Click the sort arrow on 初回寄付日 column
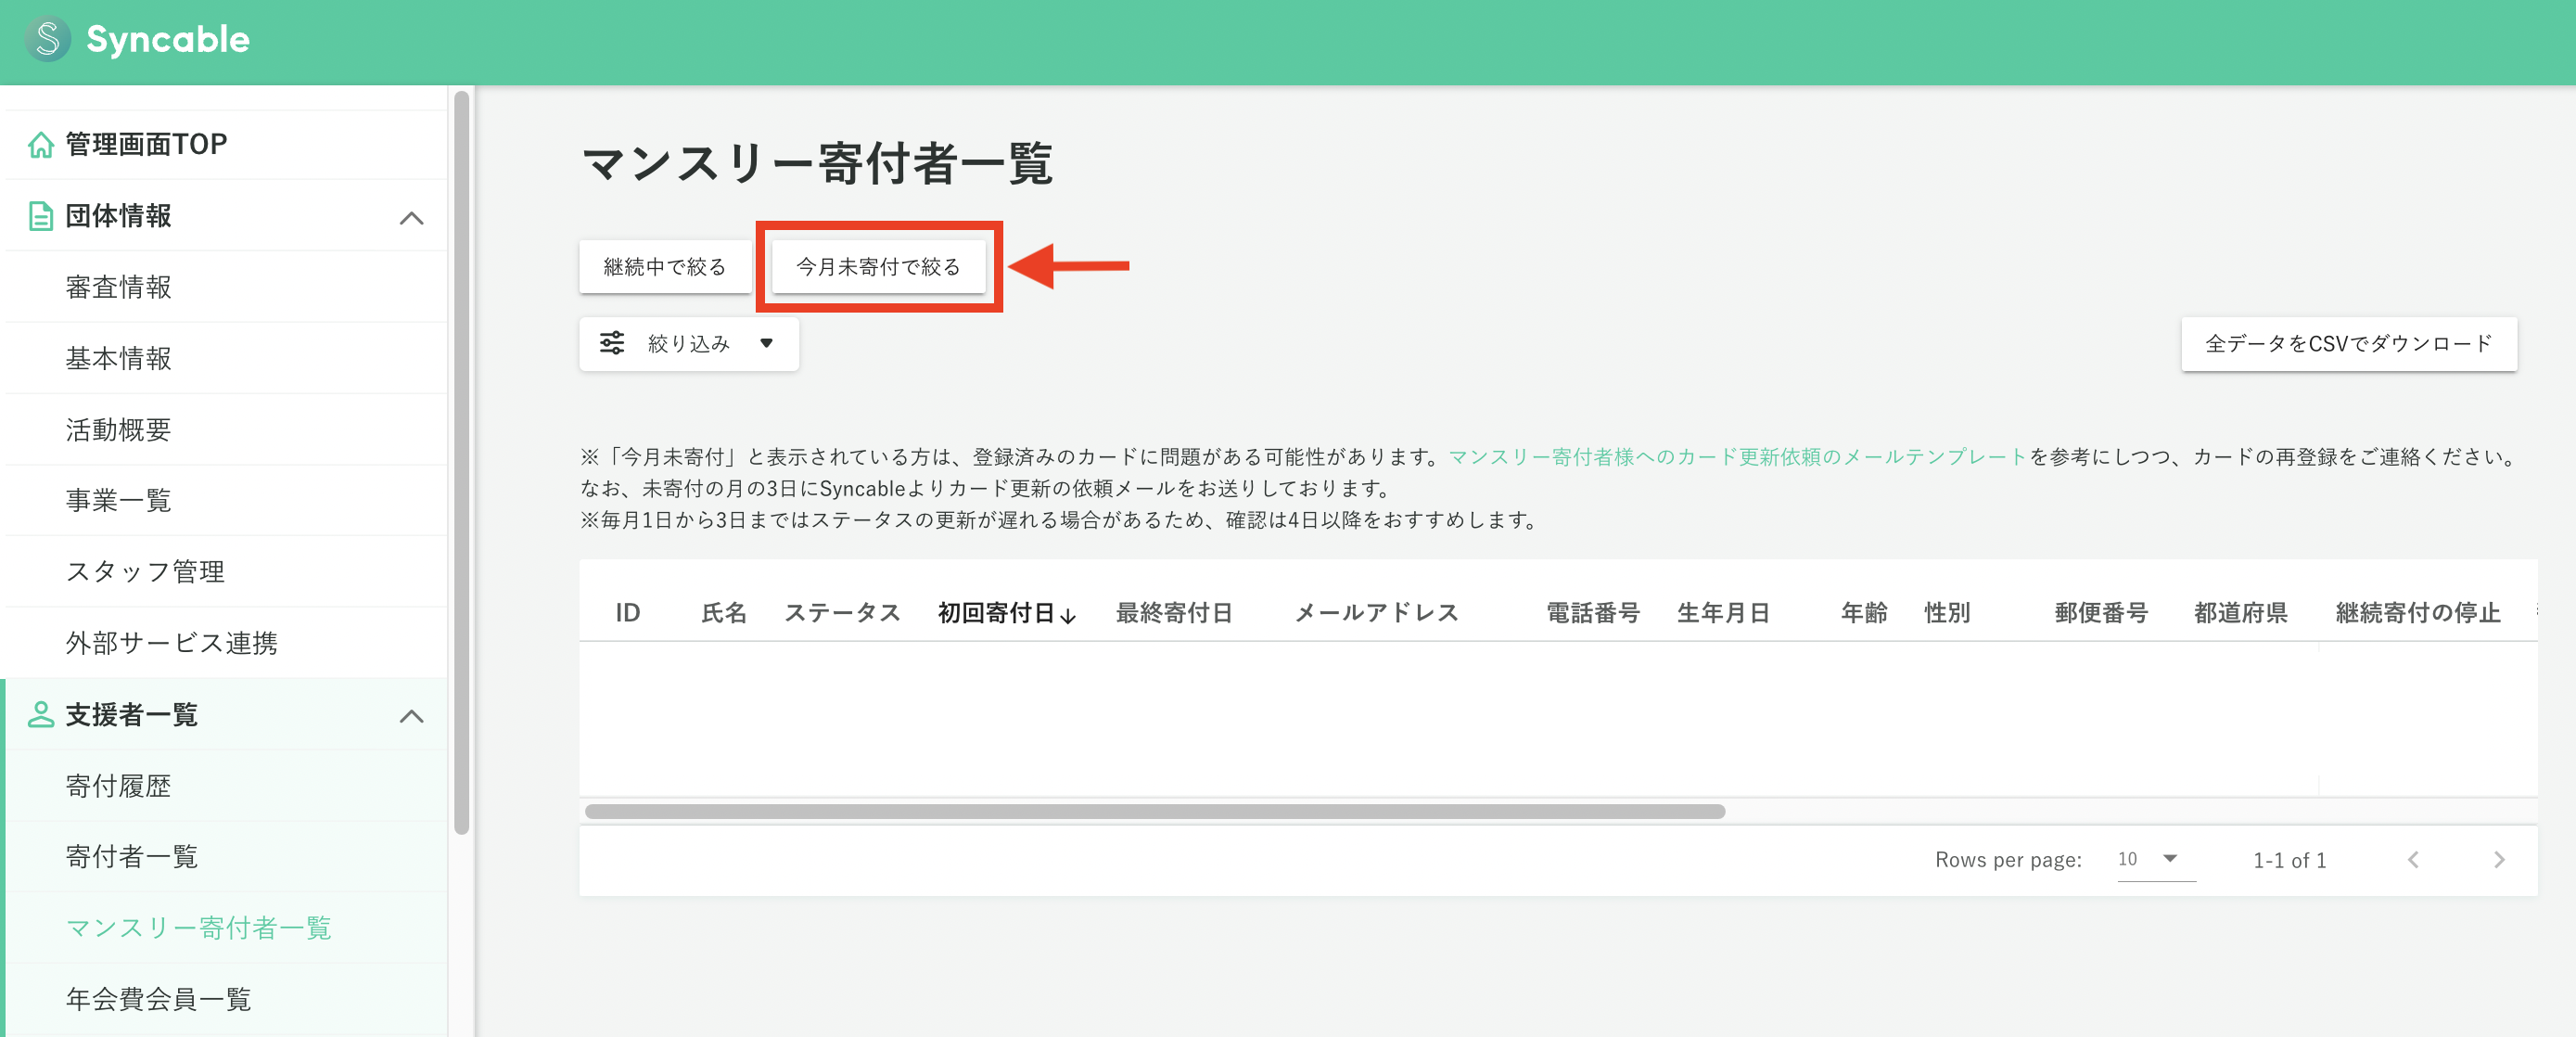 click(x=1070, y=616)
